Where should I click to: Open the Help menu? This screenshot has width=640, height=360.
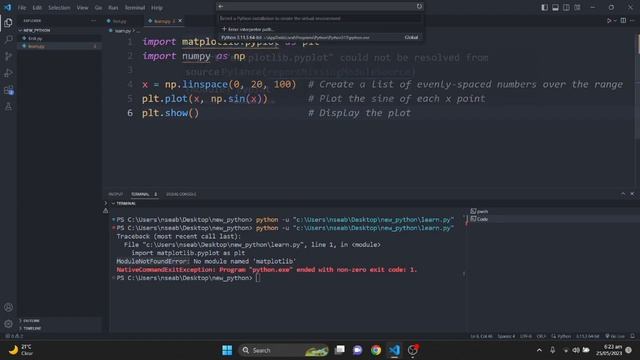[x=157, y=7]
